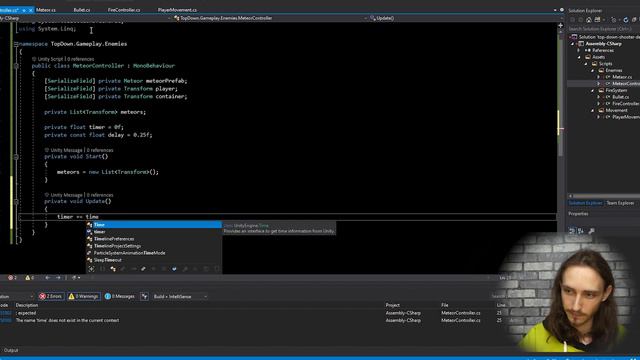Select timer in IntelliSense list
Viewport: 640px width, 360px height.
pos(154,232)
